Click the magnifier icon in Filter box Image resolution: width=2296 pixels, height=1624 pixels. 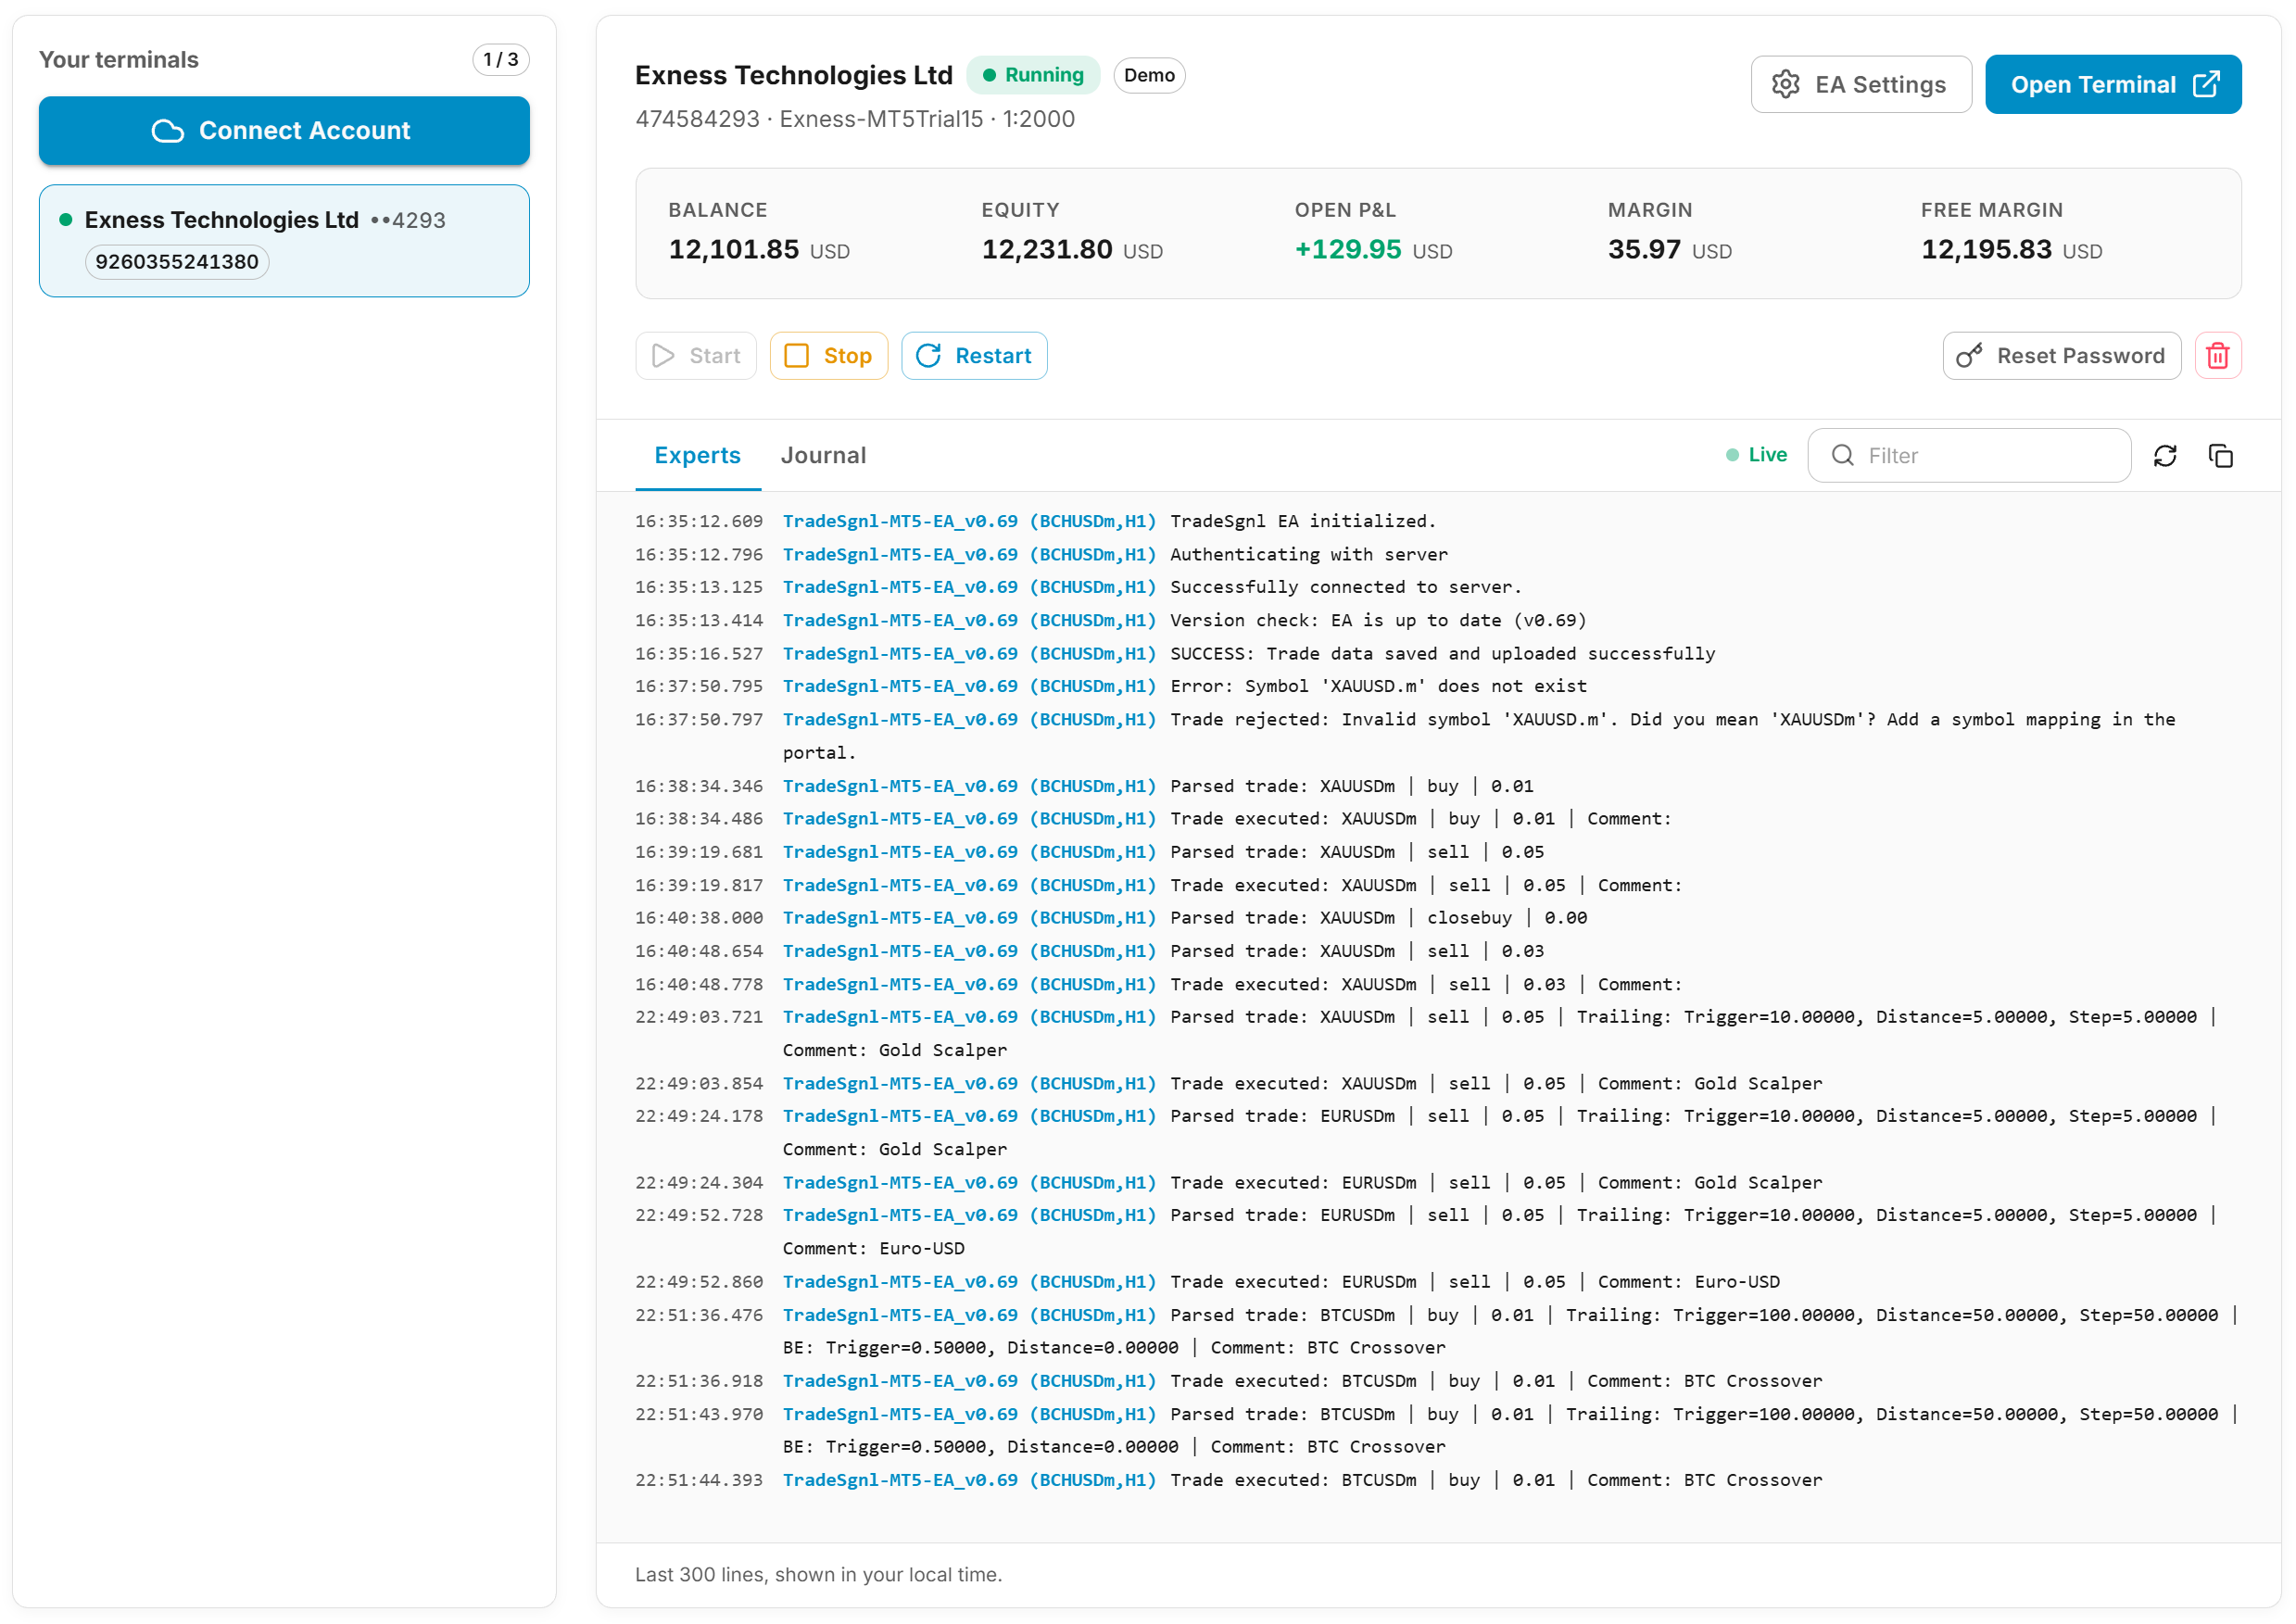(1842, 456)
